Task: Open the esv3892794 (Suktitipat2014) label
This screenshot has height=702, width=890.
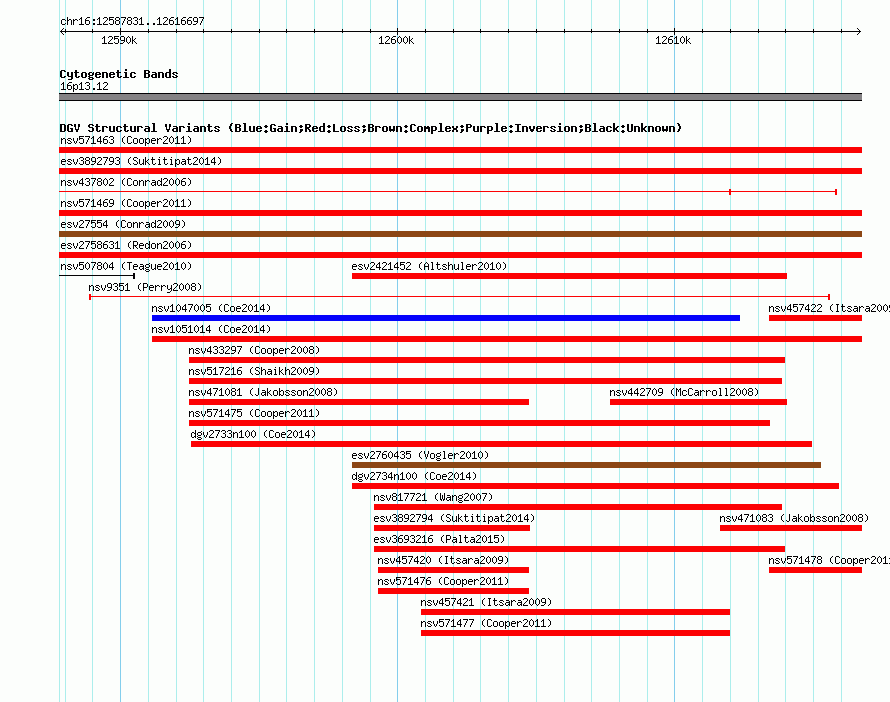Action: 454,518
